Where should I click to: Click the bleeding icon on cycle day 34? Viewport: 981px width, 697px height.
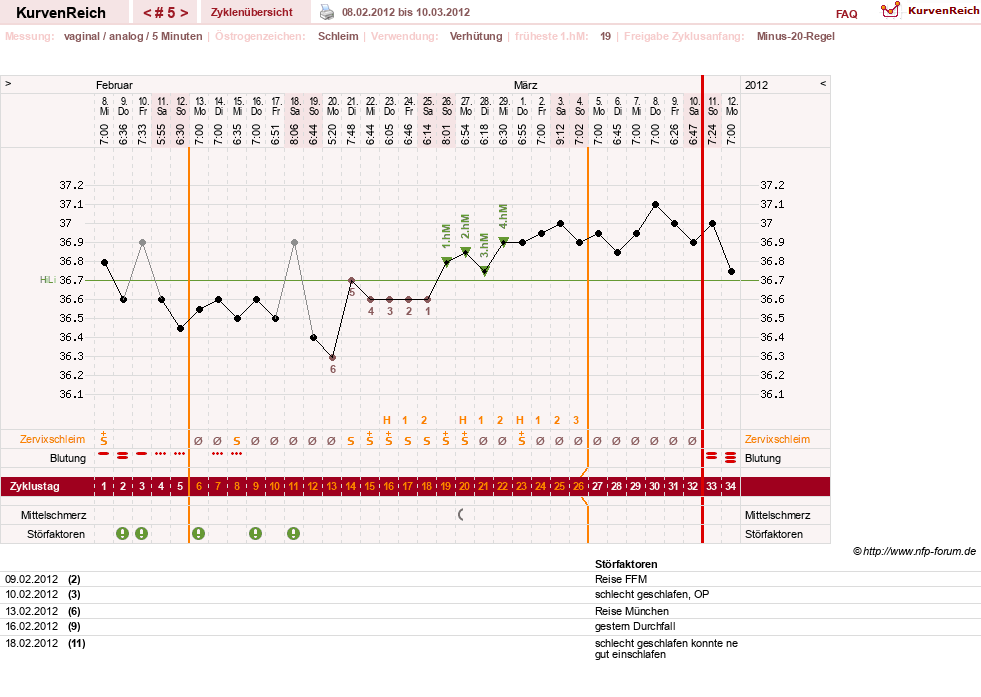(x=730, y=458)
